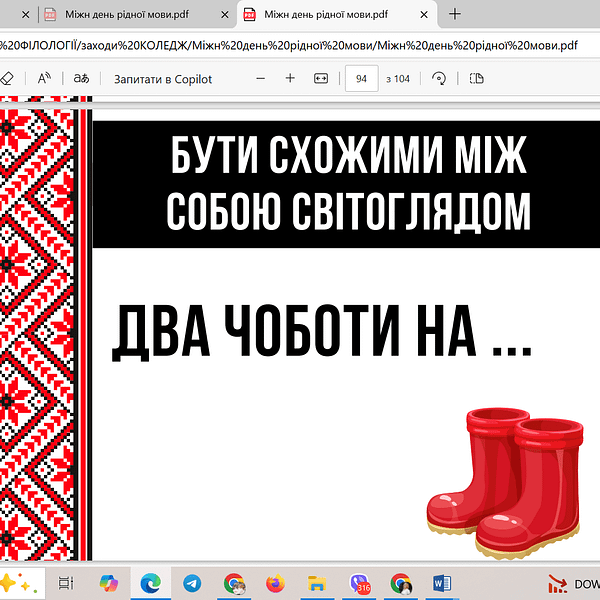
Task: Click the Read aloud icon
Action: tap(45, 78)
